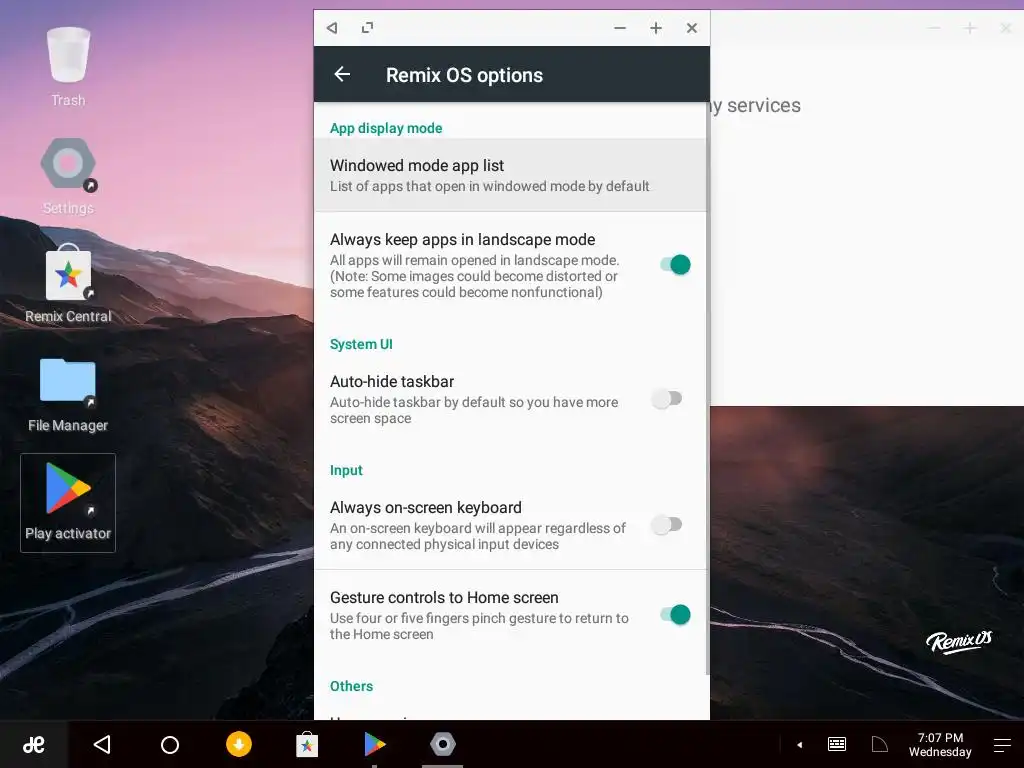
Task: Maximize the background services window
Action: [x=970, y=28]
